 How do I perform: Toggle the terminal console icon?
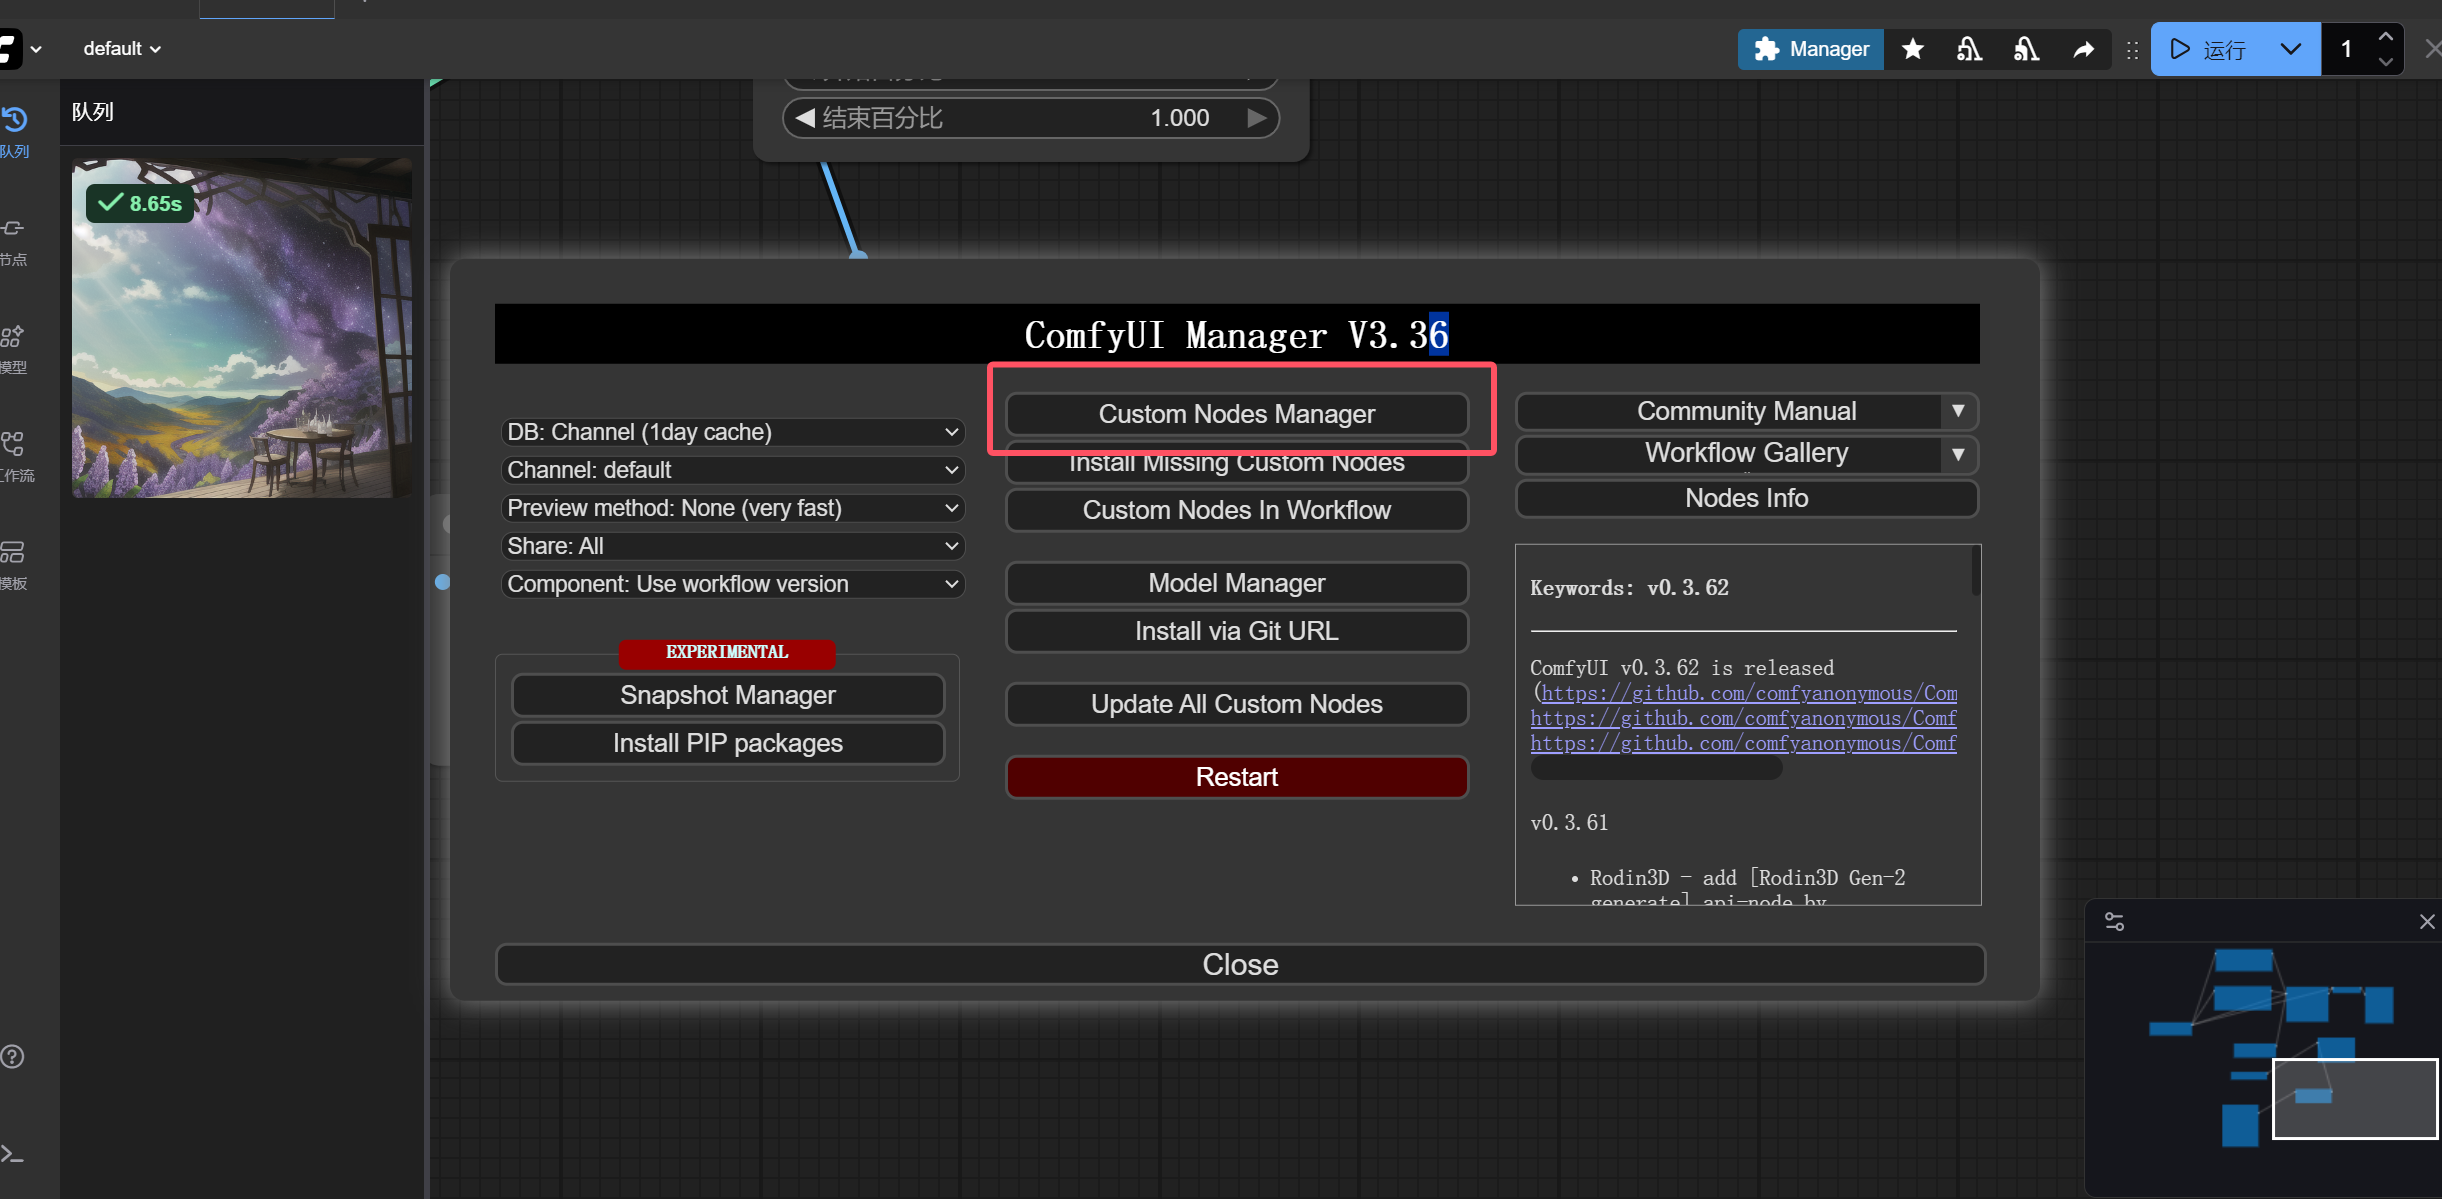point(13,1154)
